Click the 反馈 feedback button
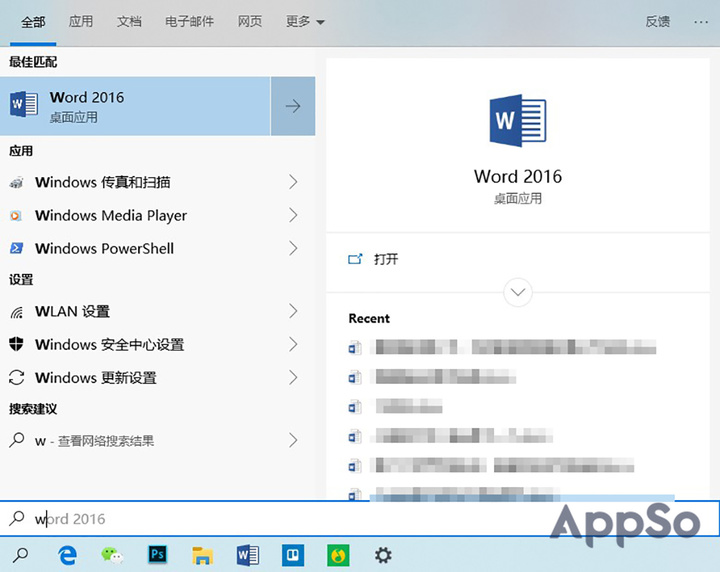This screenshot has width=720, height=572. [x=658, y=21]
